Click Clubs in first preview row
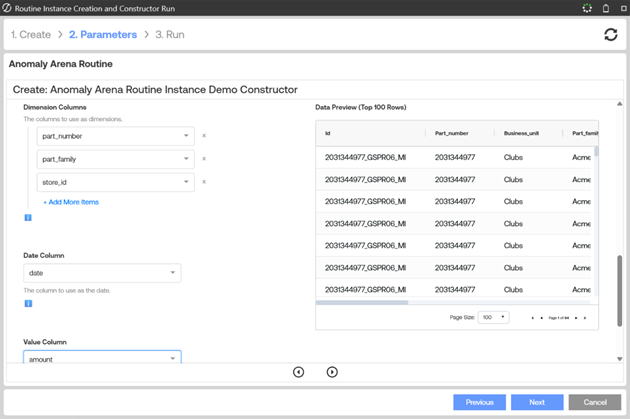 tap(513, 157)
